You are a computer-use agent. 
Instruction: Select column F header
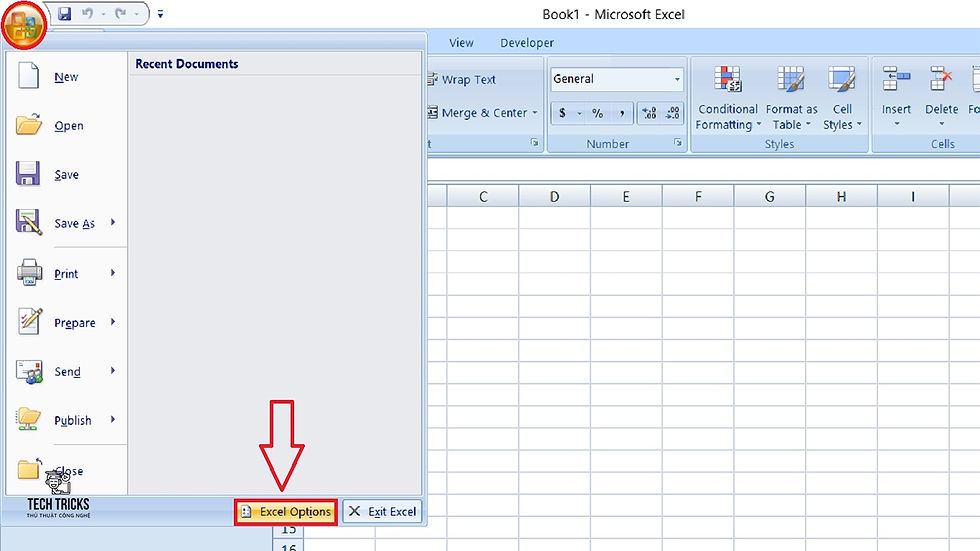(698, 197)
